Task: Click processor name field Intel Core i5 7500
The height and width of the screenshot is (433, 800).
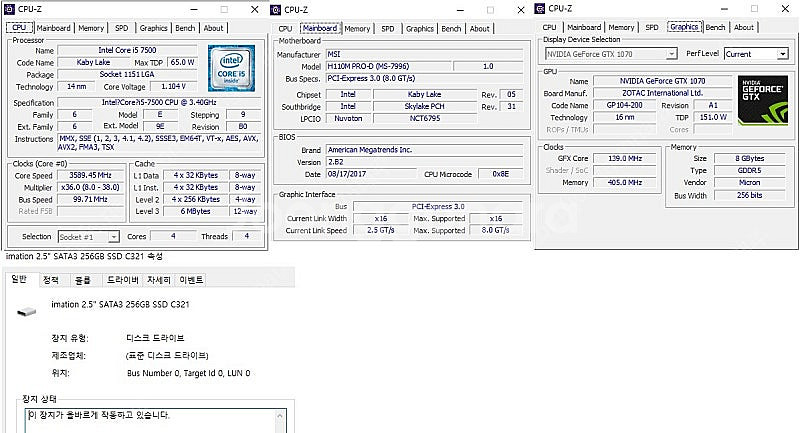Action: click(x=127, y=50)
